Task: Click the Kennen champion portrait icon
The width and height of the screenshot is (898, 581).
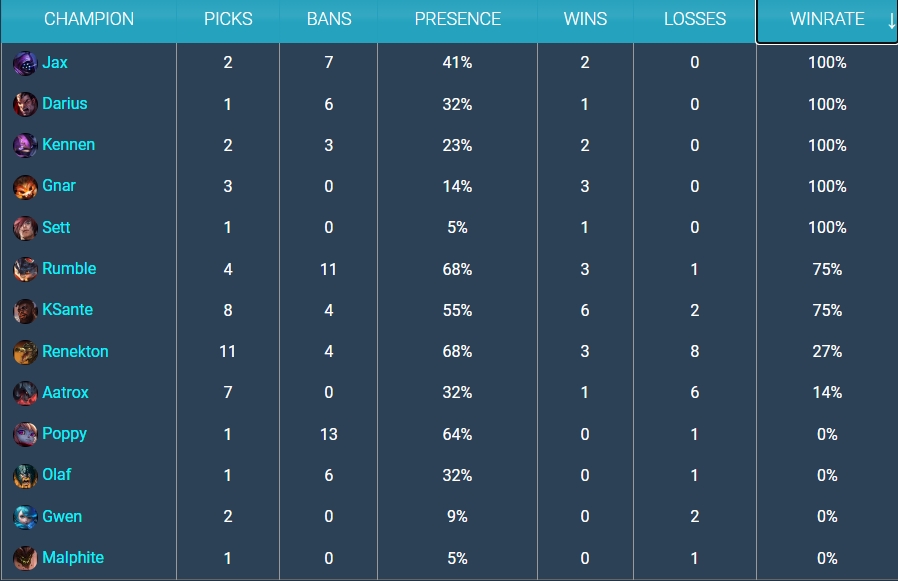Action: (25, 145)
